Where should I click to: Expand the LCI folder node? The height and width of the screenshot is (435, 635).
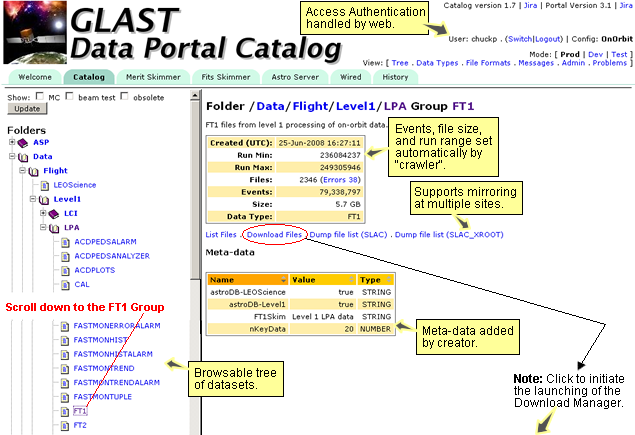click(x=43, y=213)
